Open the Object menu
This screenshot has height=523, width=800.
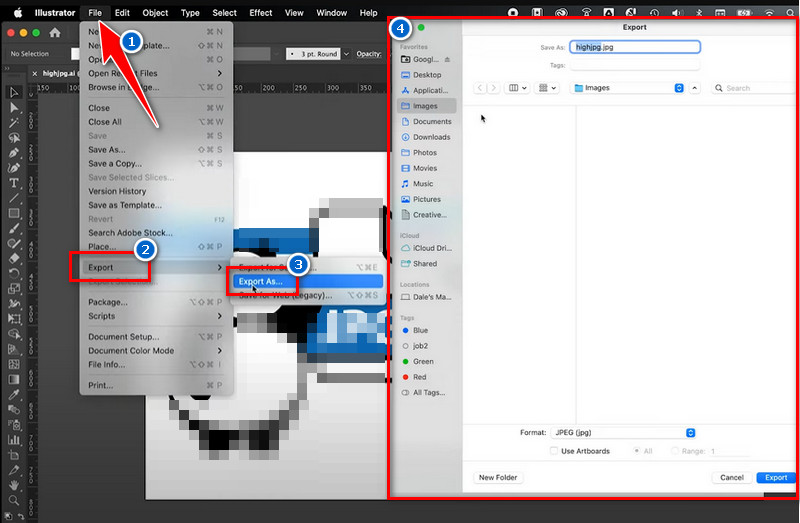[155, 13]
